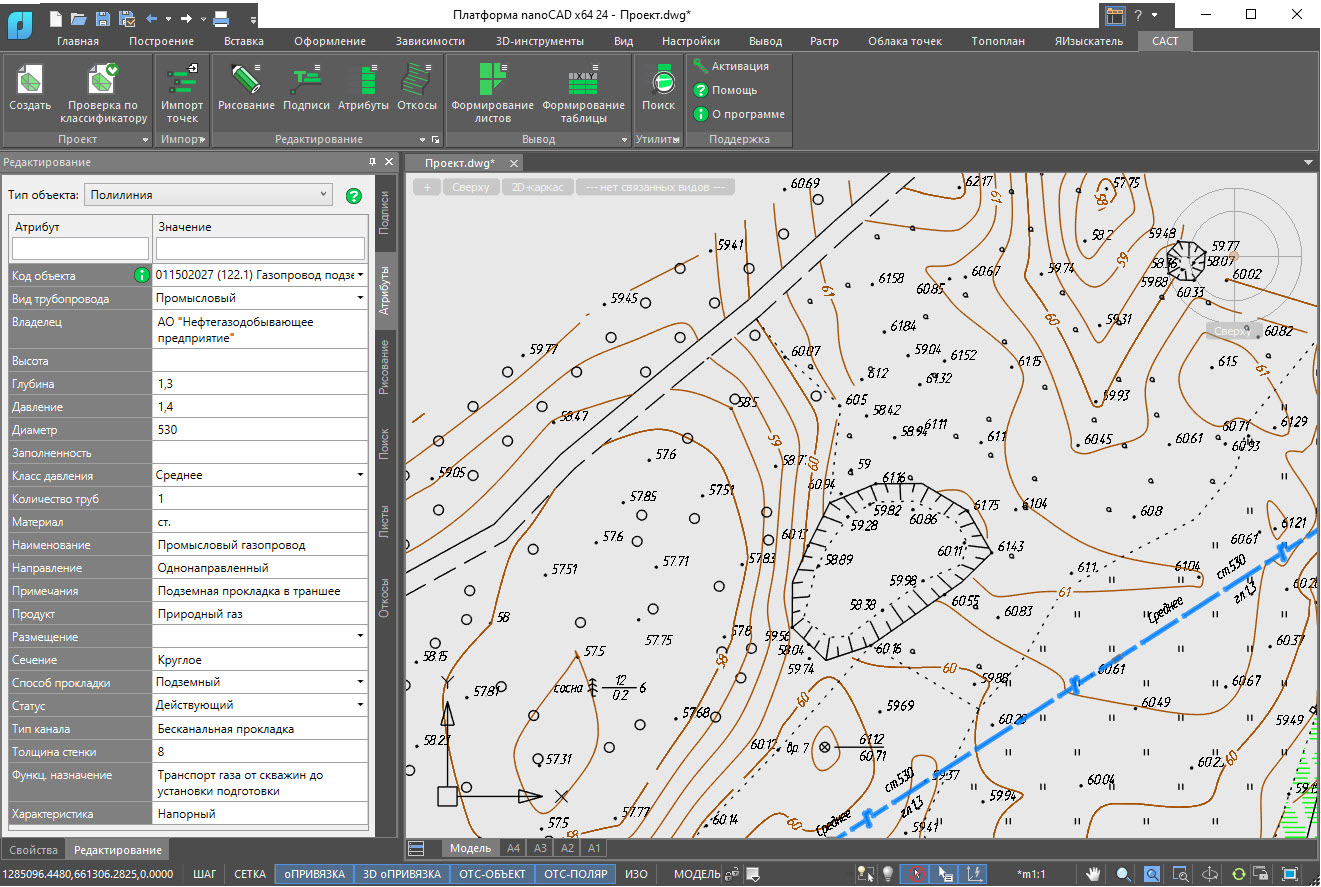Screen dimensions: 1321x887
Task: Click the МОДЕЛЬ button in status bar
Action: coord(697,874)
